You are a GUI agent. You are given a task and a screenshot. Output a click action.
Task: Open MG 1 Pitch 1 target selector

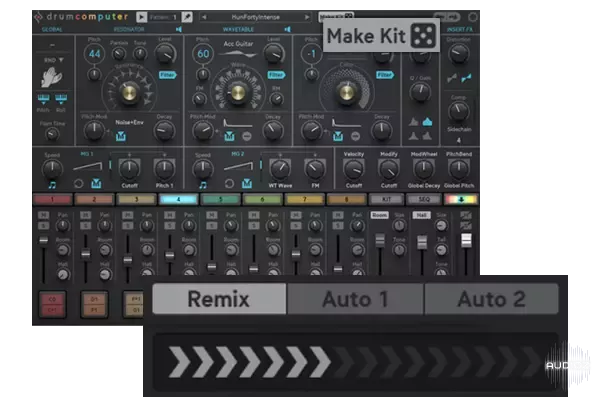tap(165, 185)
